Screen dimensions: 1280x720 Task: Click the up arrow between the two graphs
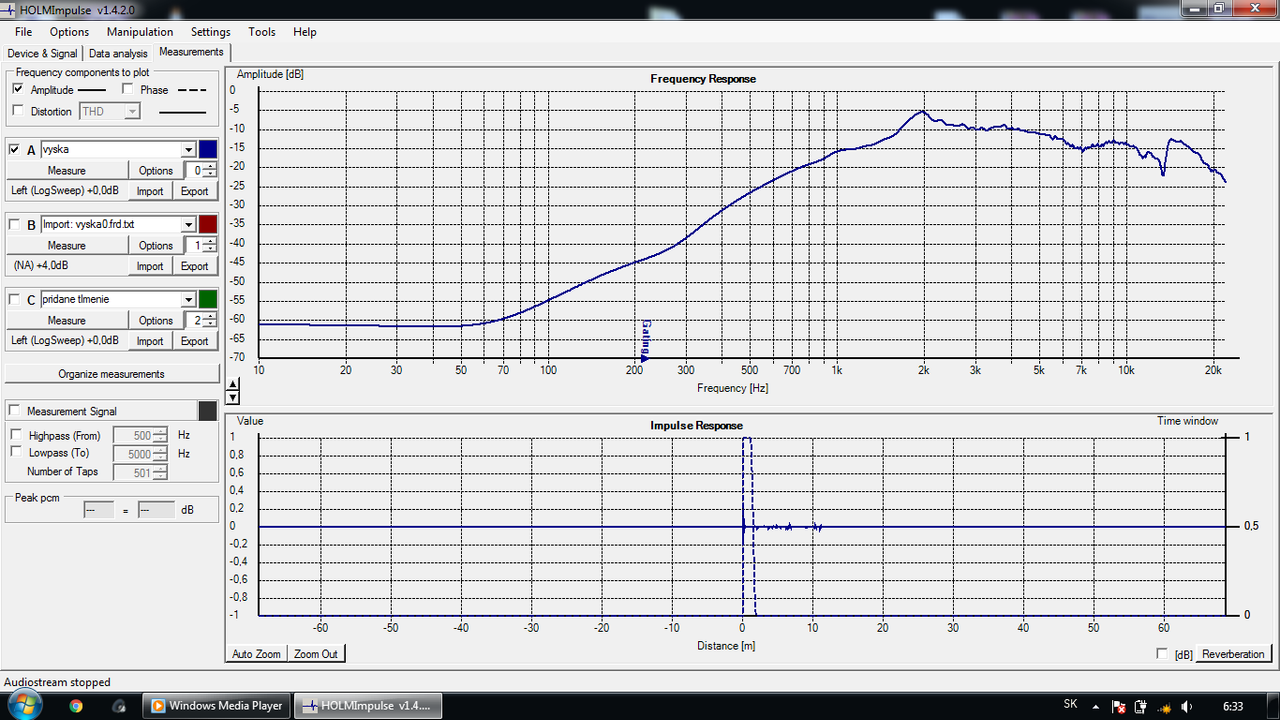[233, 385]
